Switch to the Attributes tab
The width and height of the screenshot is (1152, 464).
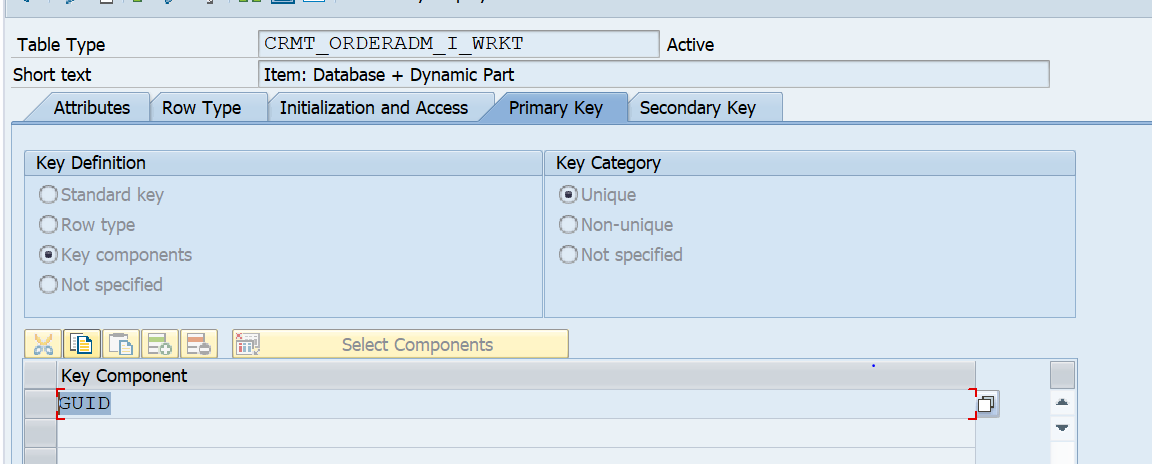(91, 108)
